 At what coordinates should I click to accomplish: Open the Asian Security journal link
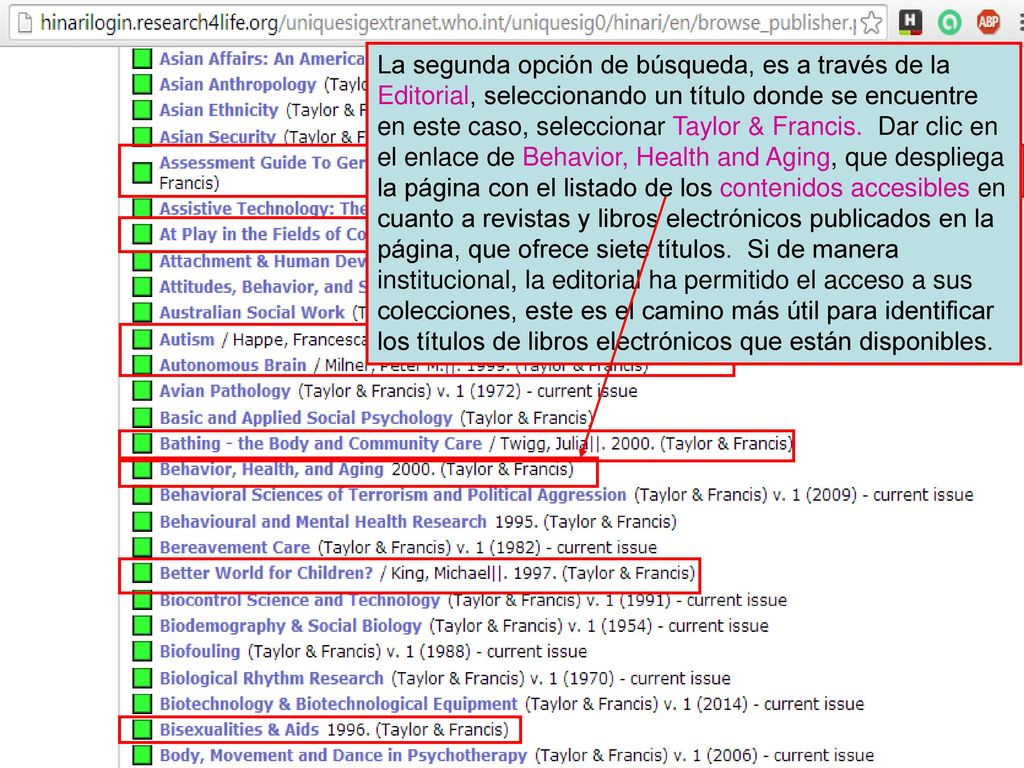[x=217, y=136]
